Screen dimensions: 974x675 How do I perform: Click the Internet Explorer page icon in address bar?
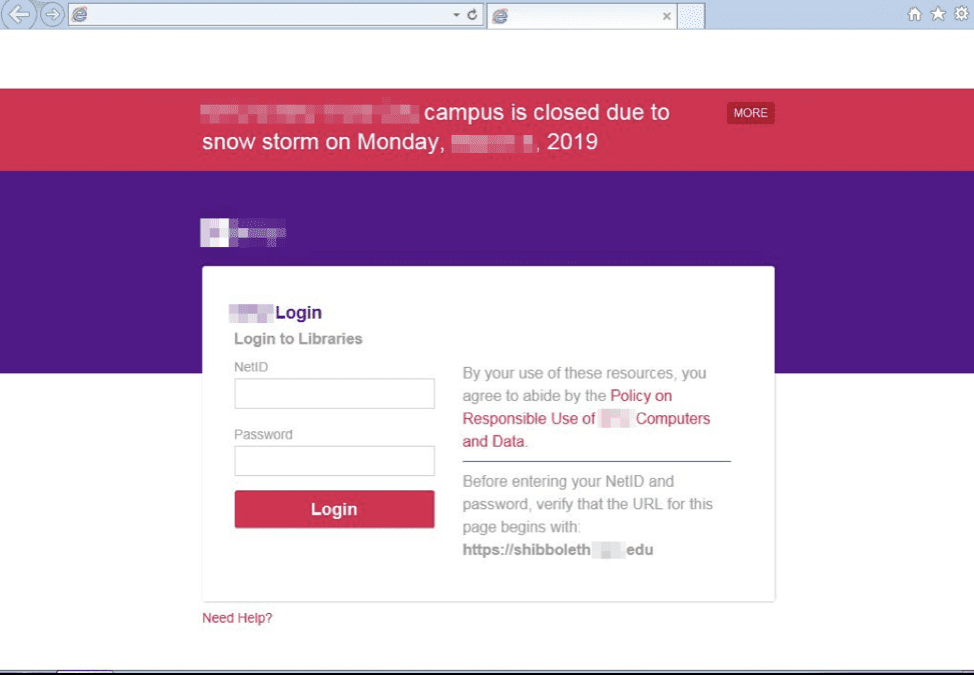pos(80,15)
